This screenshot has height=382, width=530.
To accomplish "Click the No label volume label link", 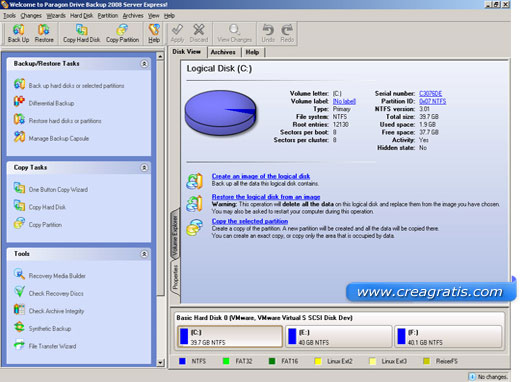I will click(x=344, y=101).
